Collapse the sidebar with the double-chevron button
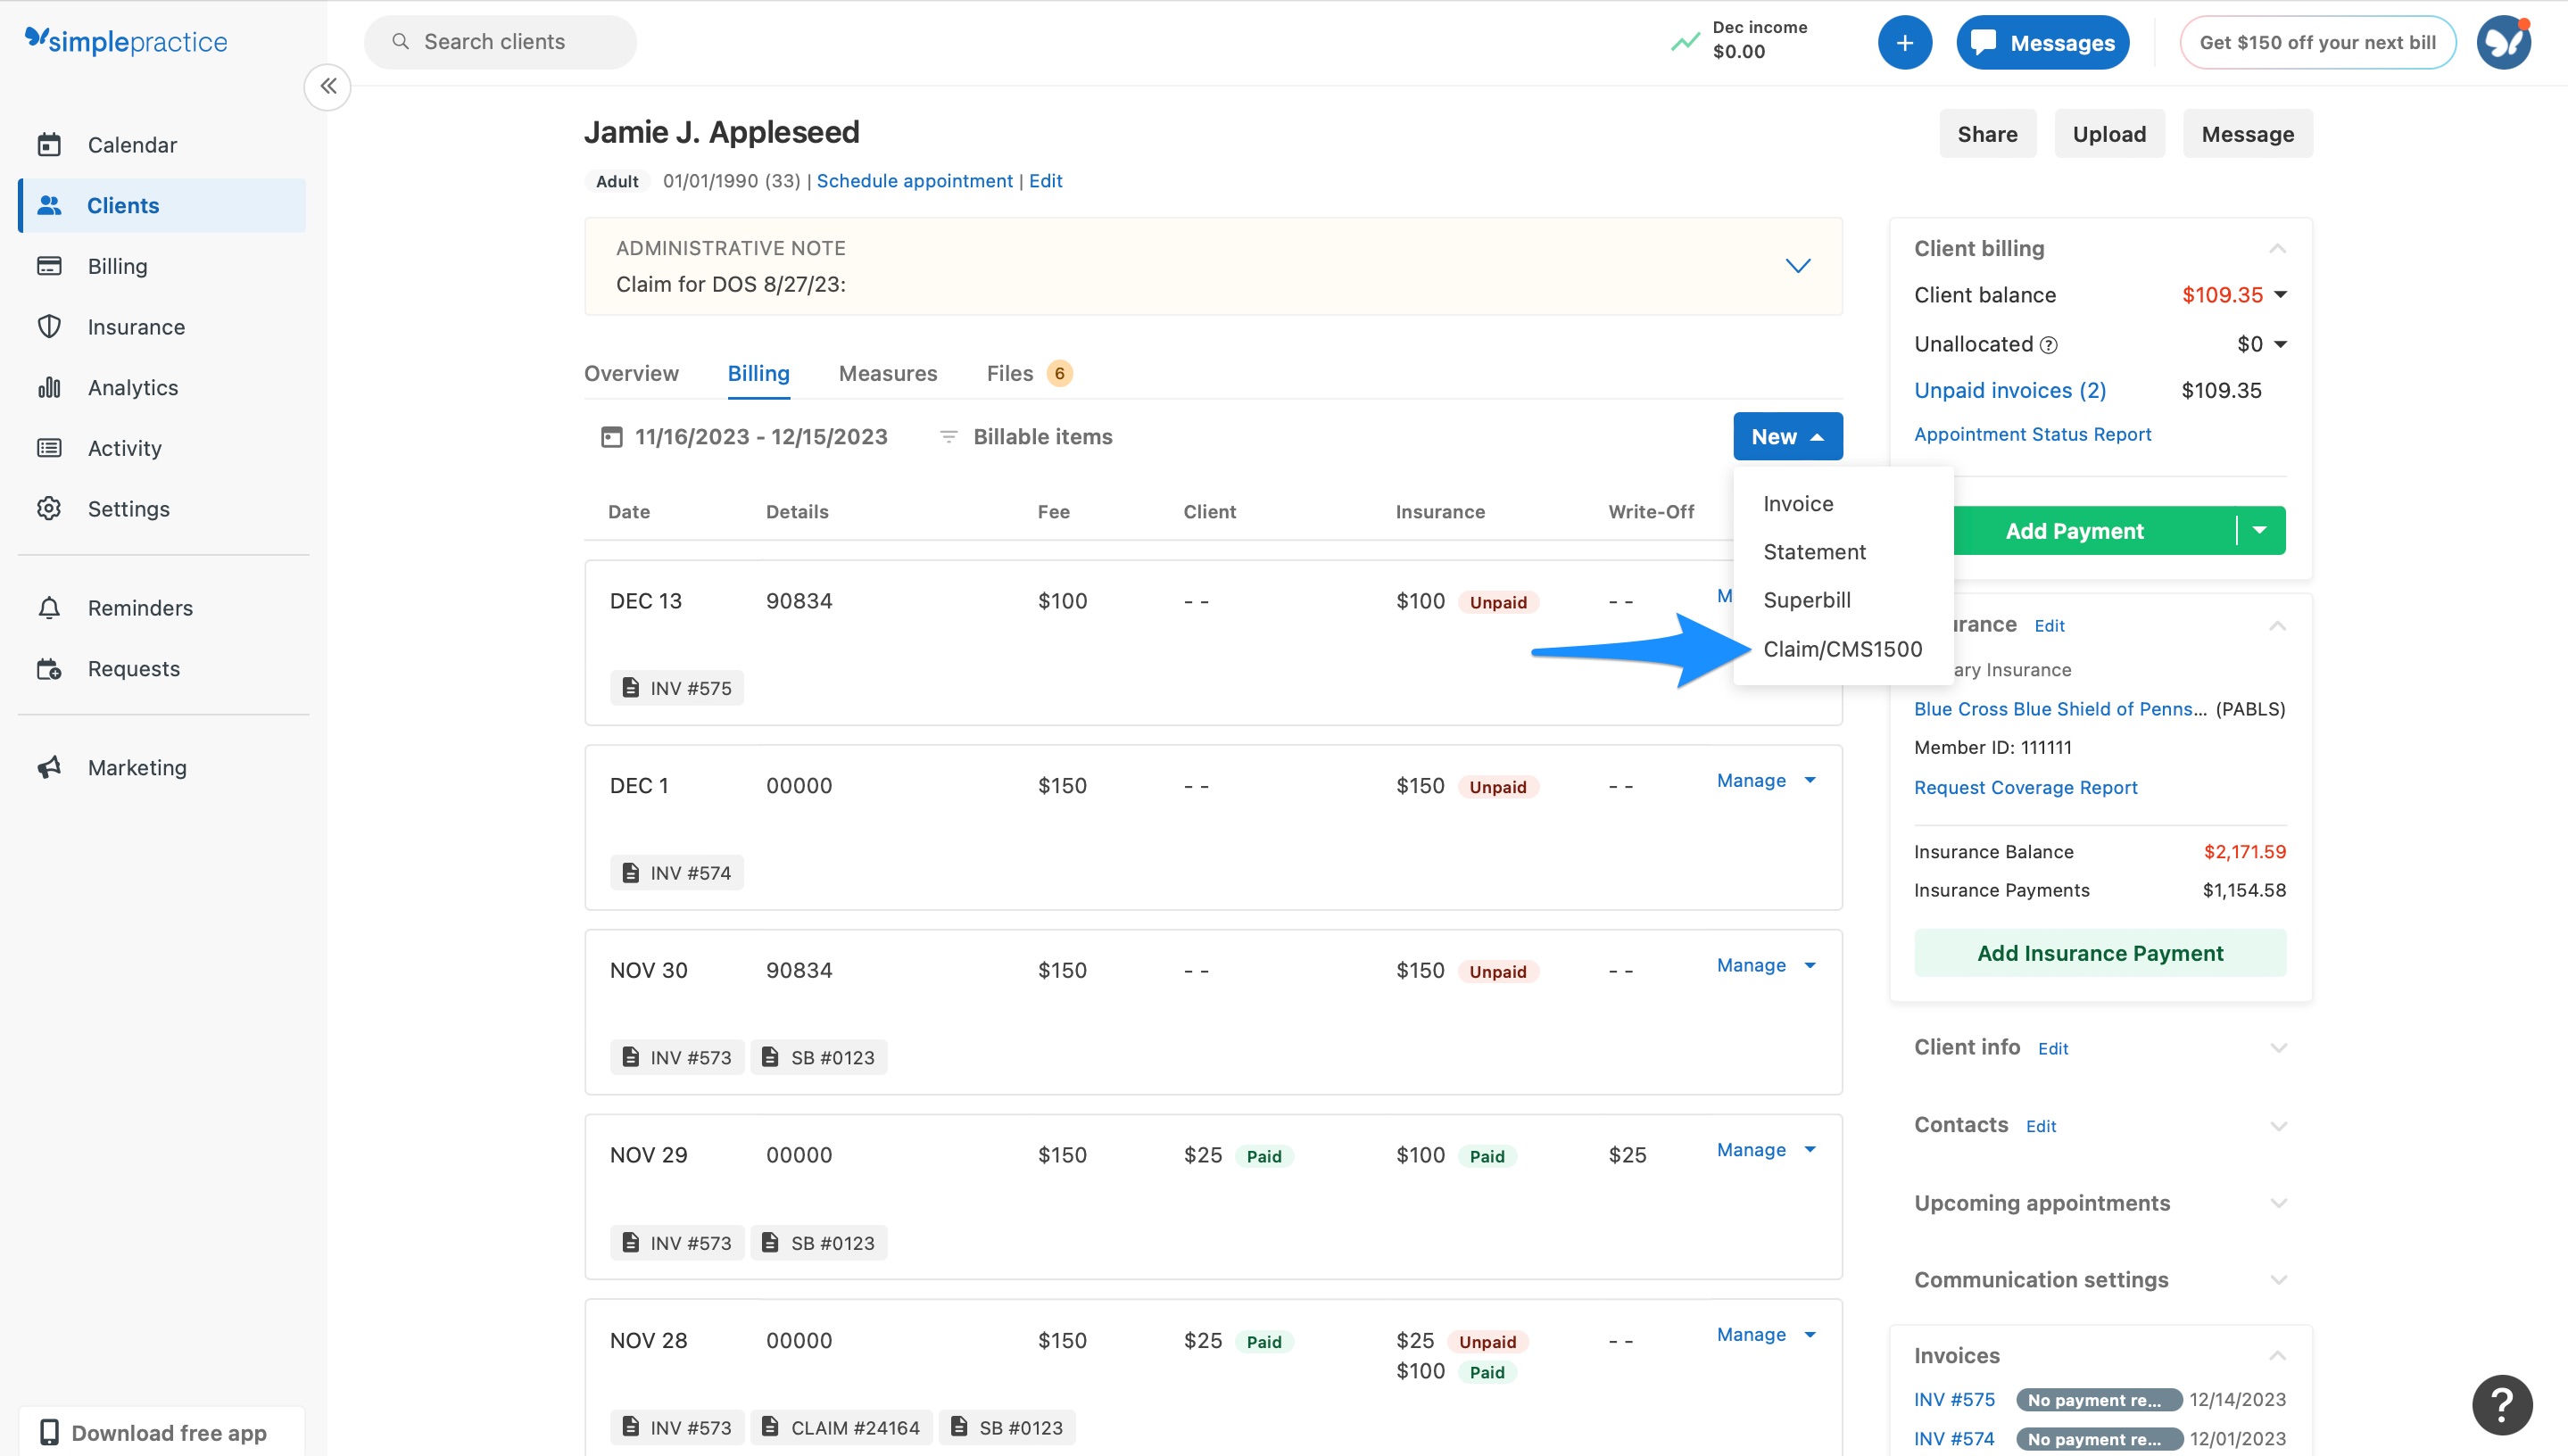Viewport: 2568px width, 1456px height. (x=328, y=87)
